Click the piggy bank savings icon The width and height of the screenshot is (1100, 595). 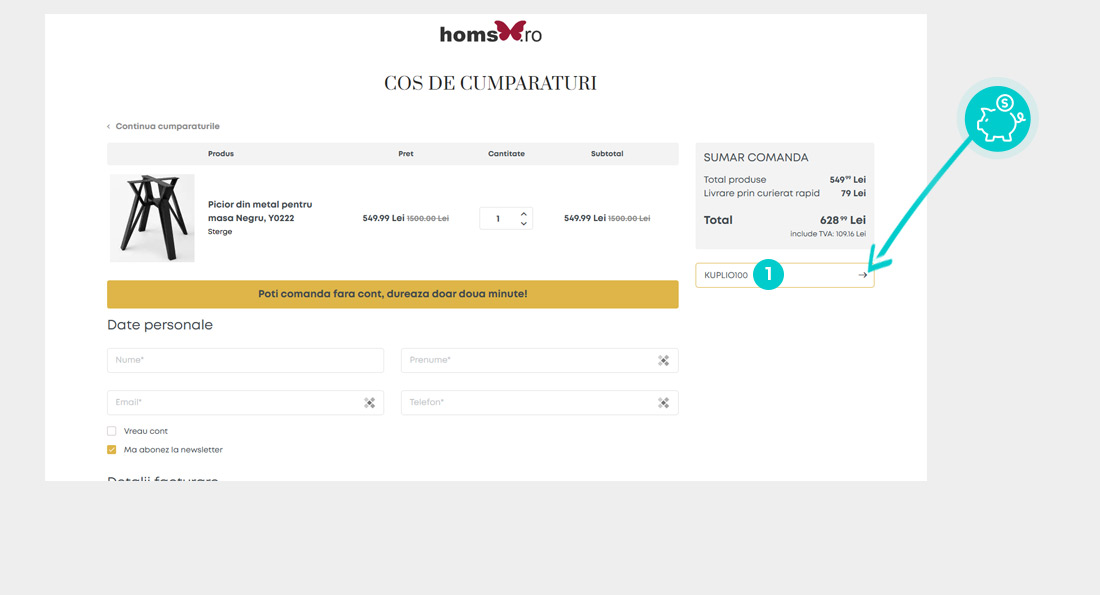point(996,118)
